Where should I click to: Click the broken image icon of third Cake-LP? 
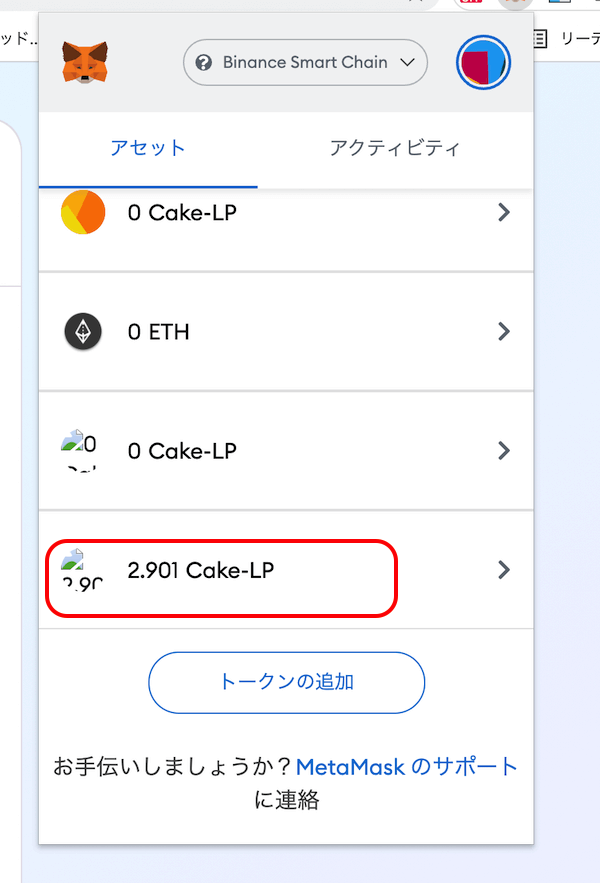point(72,441)
